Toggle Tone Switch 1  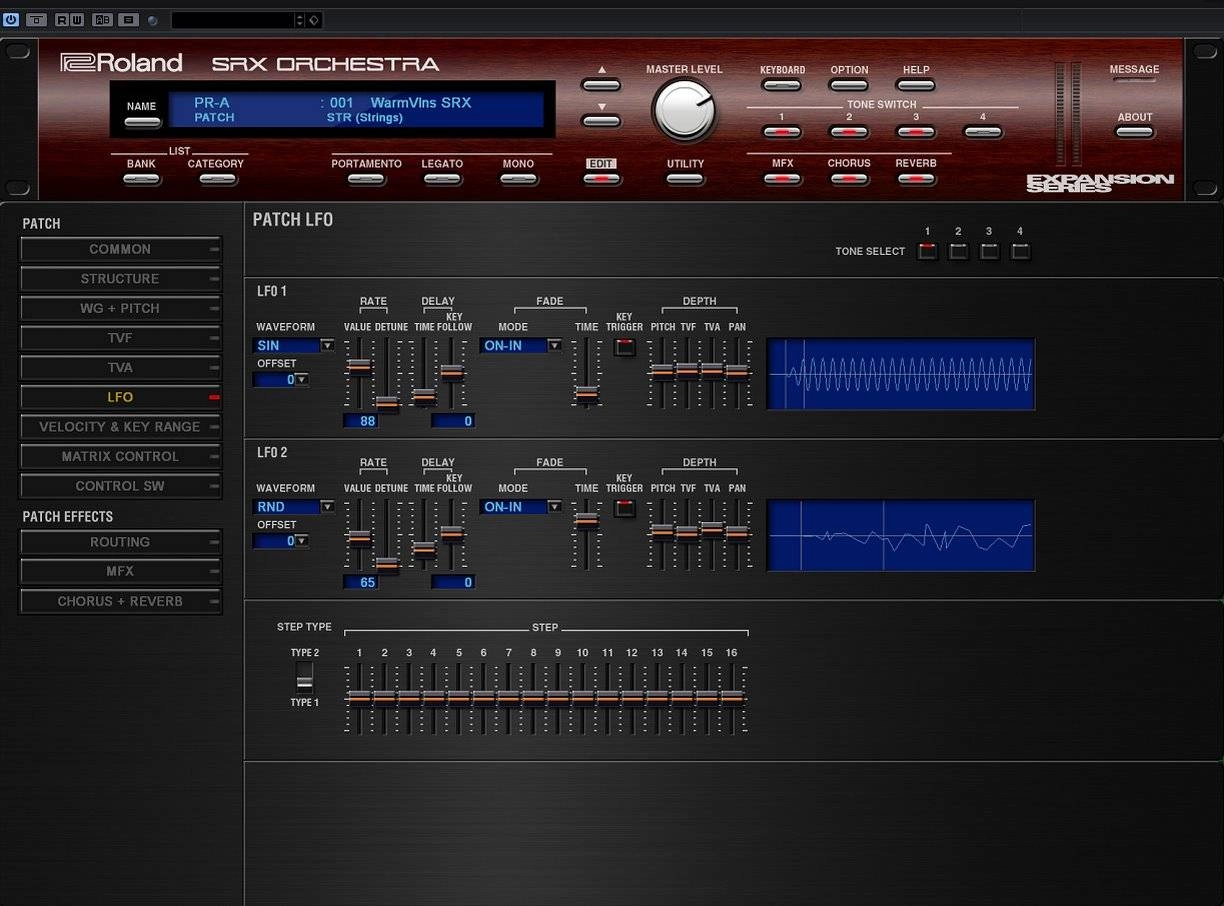[x=782, y=132]
